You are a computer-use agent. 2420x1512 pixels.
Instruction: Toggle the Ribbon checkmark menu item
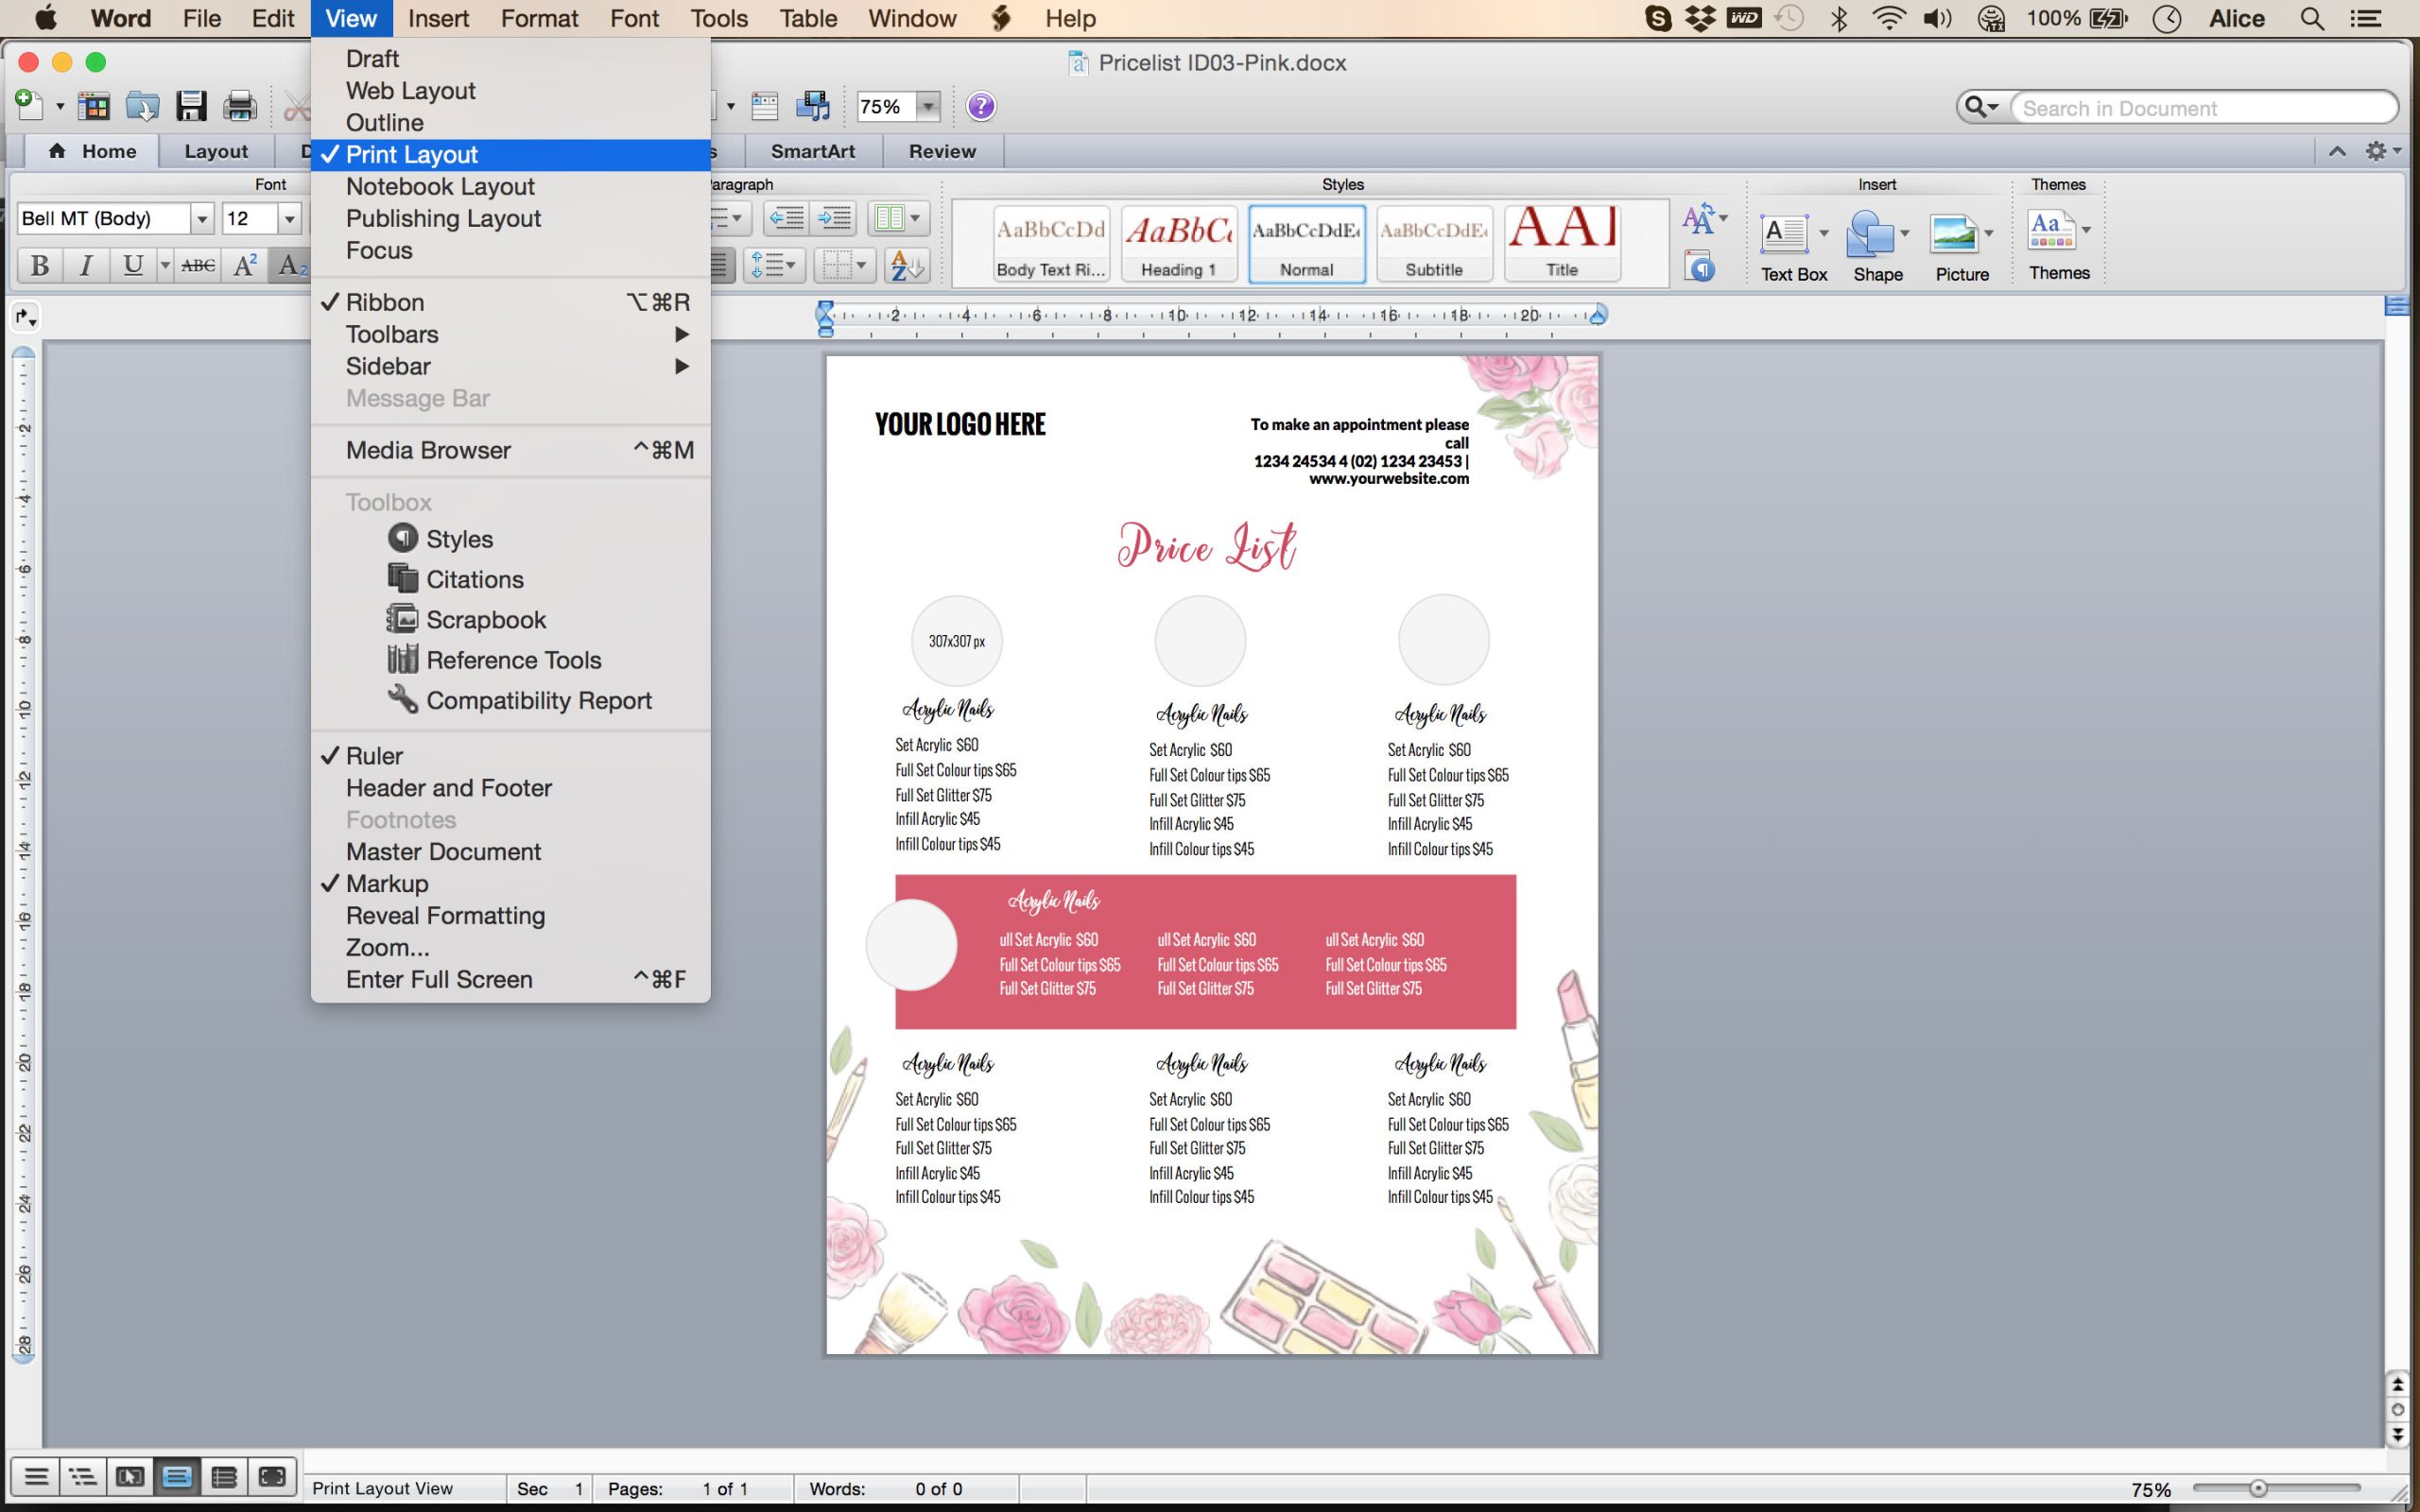[x=510, y=302]
